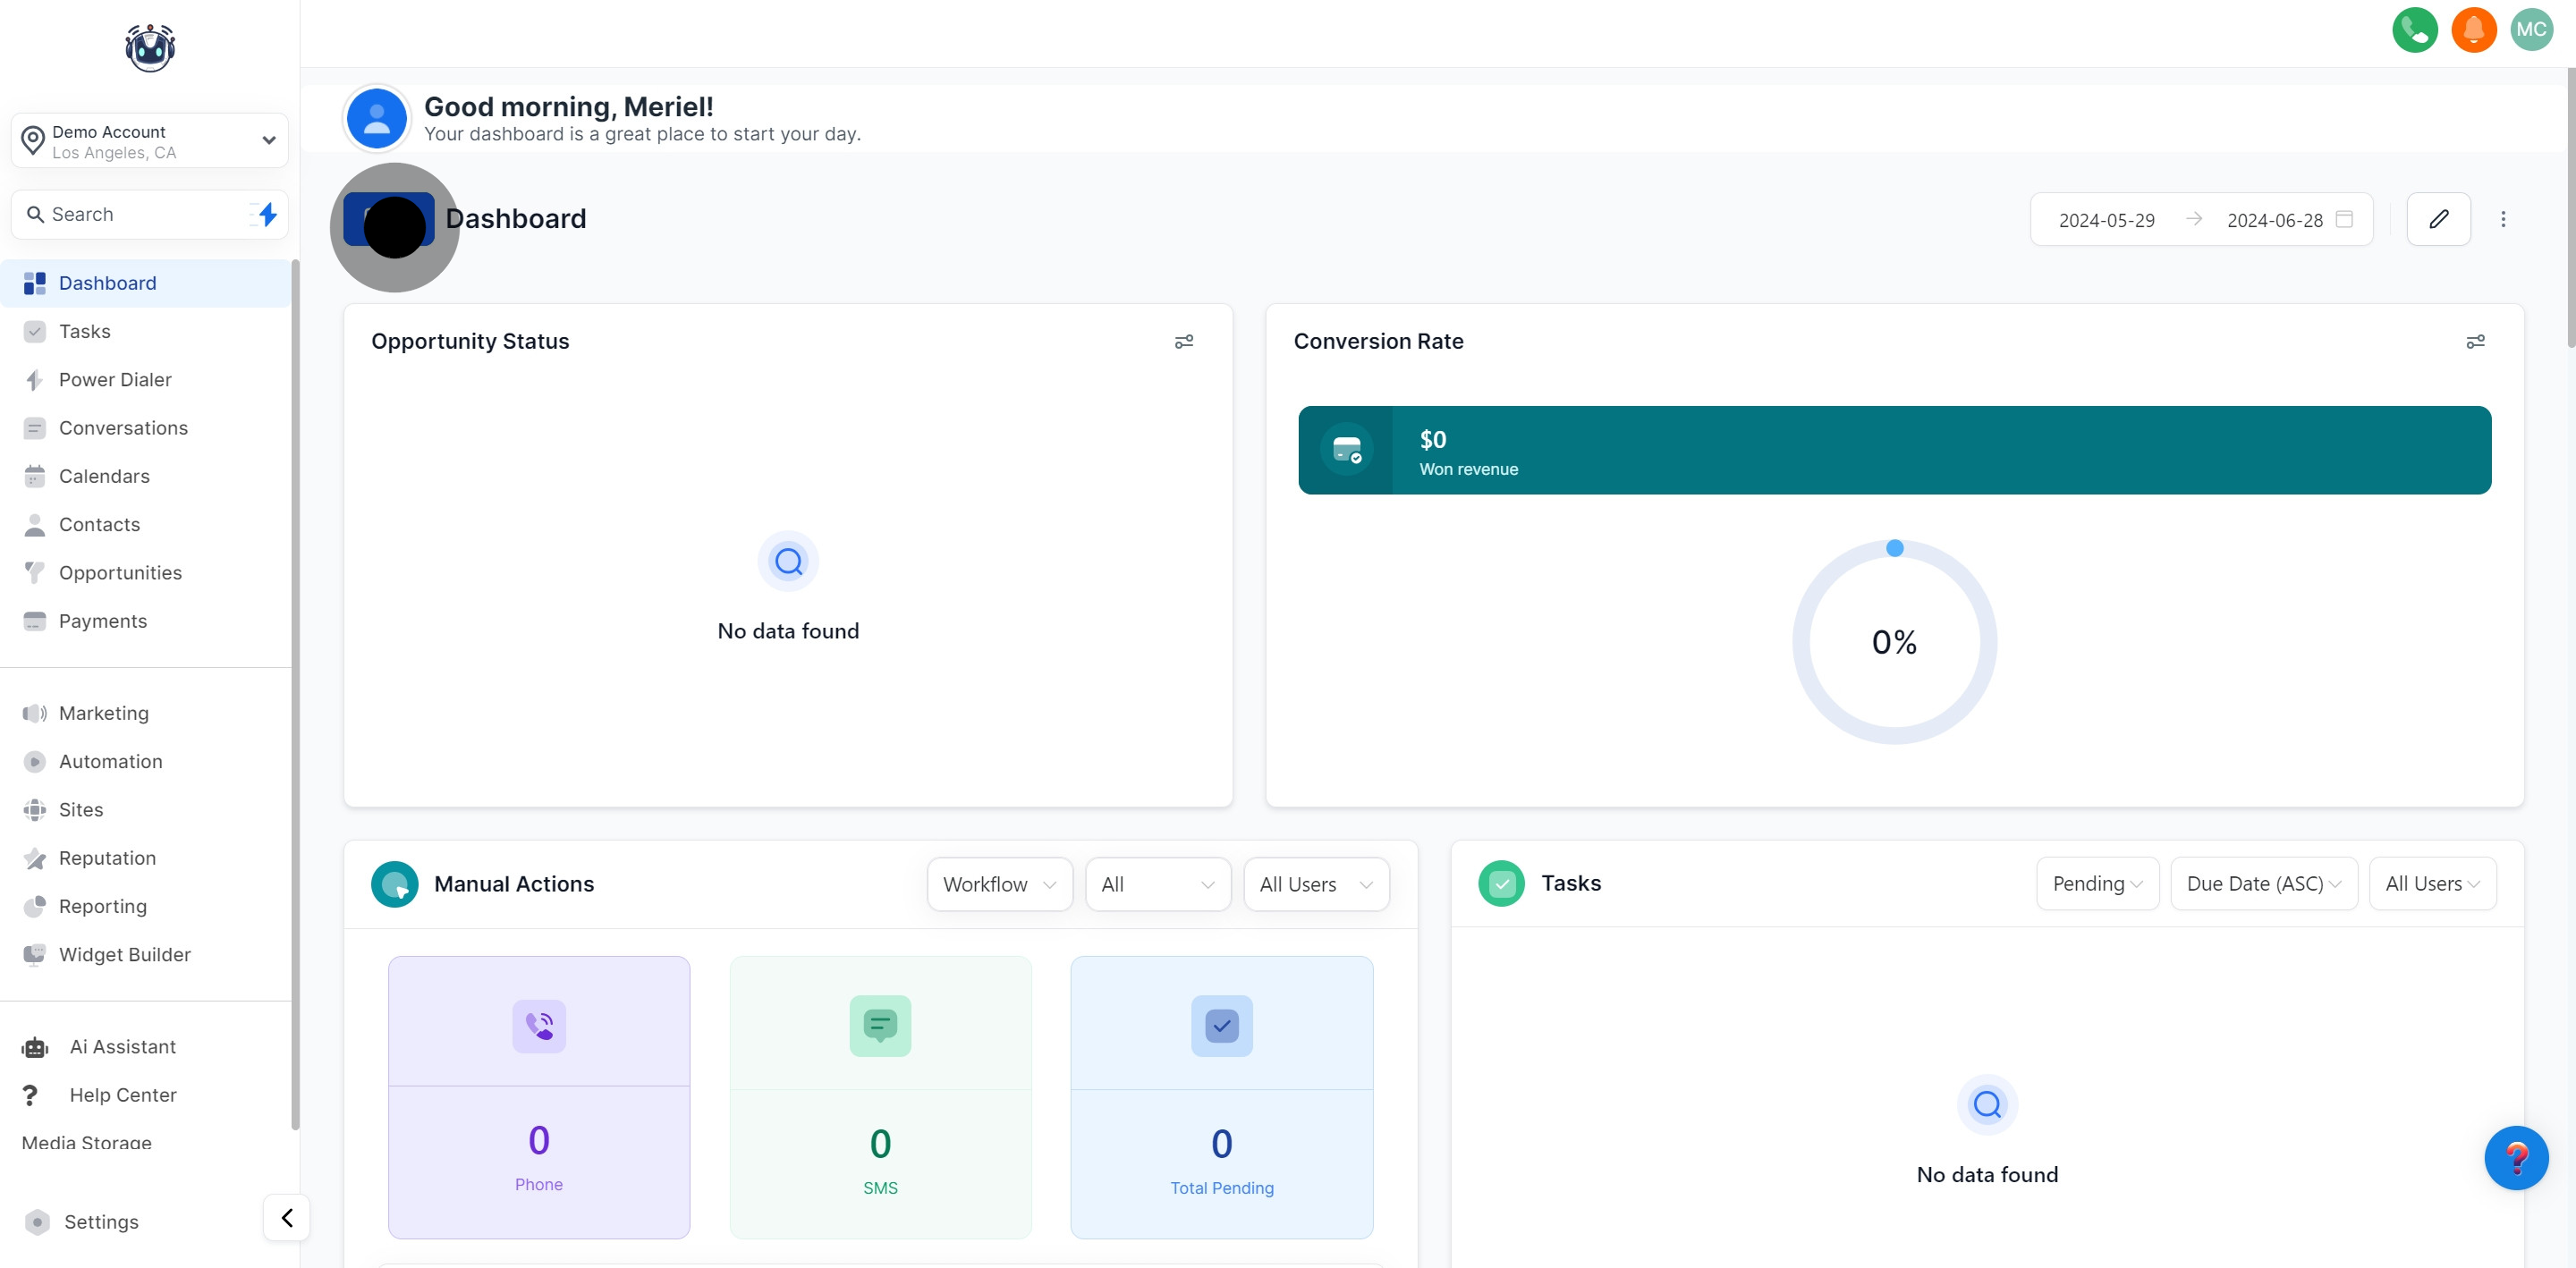Open the three-dot dashboard options menu
Viewport: 2576px width, 1268px height.
(2503, 219)
